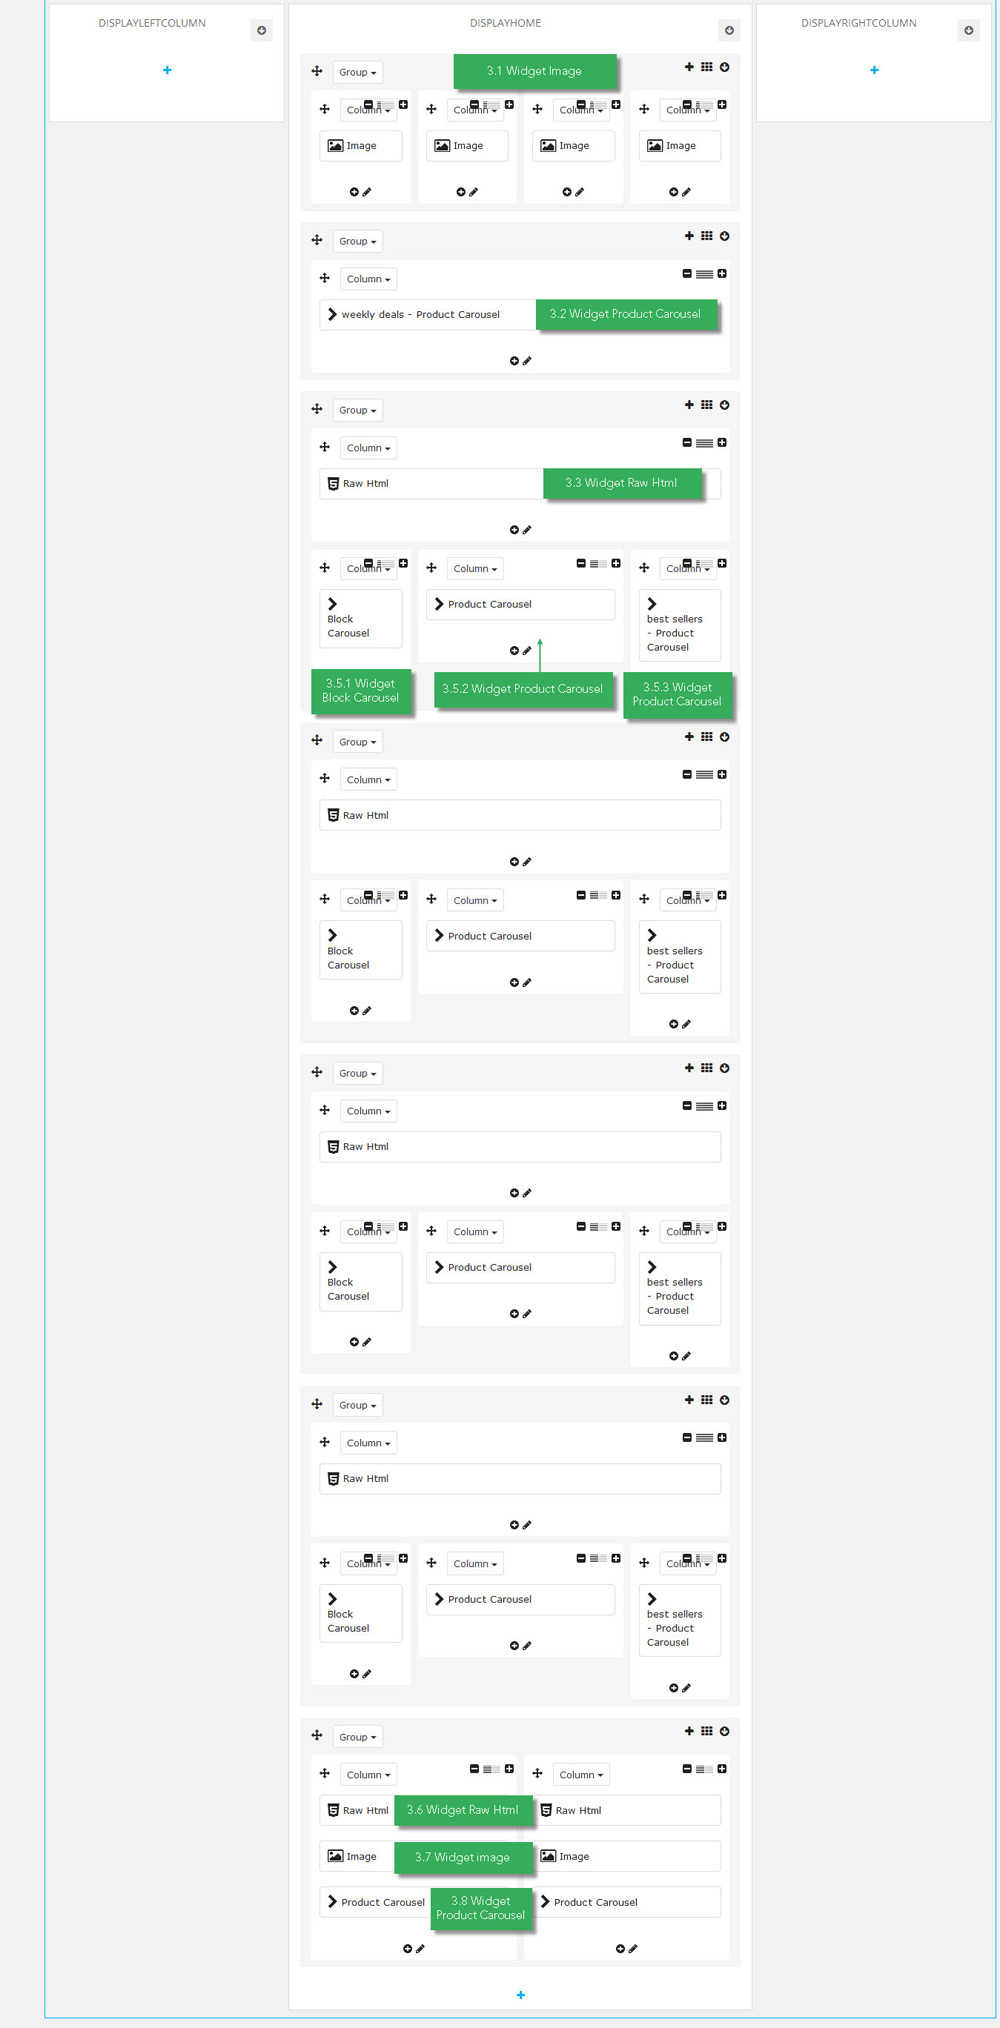Click the grid icon in the weekly deals group
Image resolution: width=1000 pixels, height=2028 pixels.
(706, 236)
